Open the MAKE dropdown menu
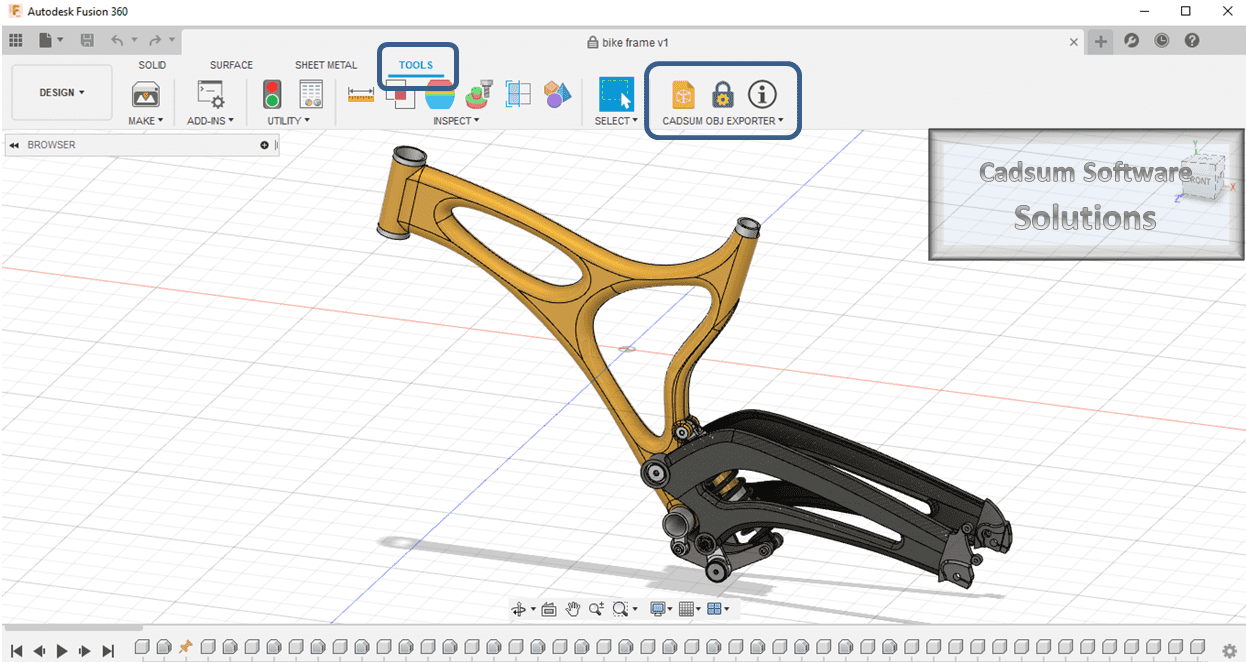This screenshot has width=1246, height=662. pos(145,120)
